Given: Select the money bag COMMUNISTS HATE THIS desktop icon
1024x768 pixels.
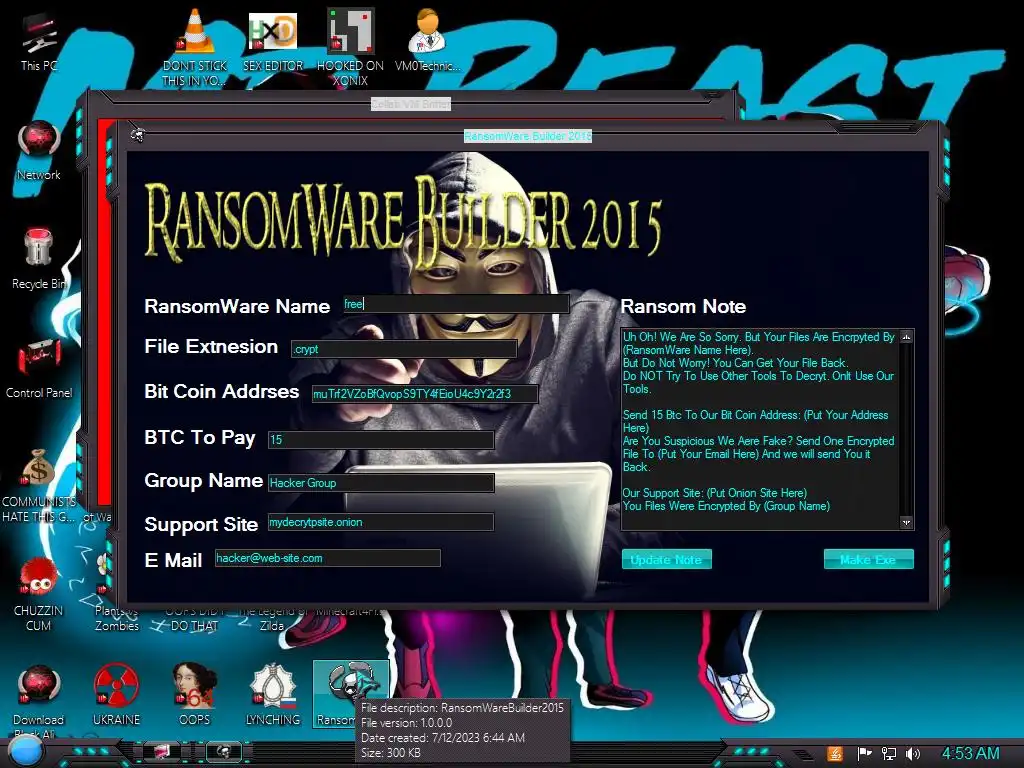Looking at the screenshot, I should pyautogui.click(x=39, y=486).
